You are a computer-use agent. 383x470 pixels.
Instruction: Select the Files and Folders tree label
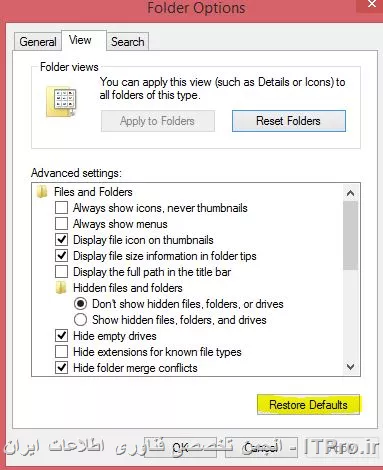click(x=93, y=192)
